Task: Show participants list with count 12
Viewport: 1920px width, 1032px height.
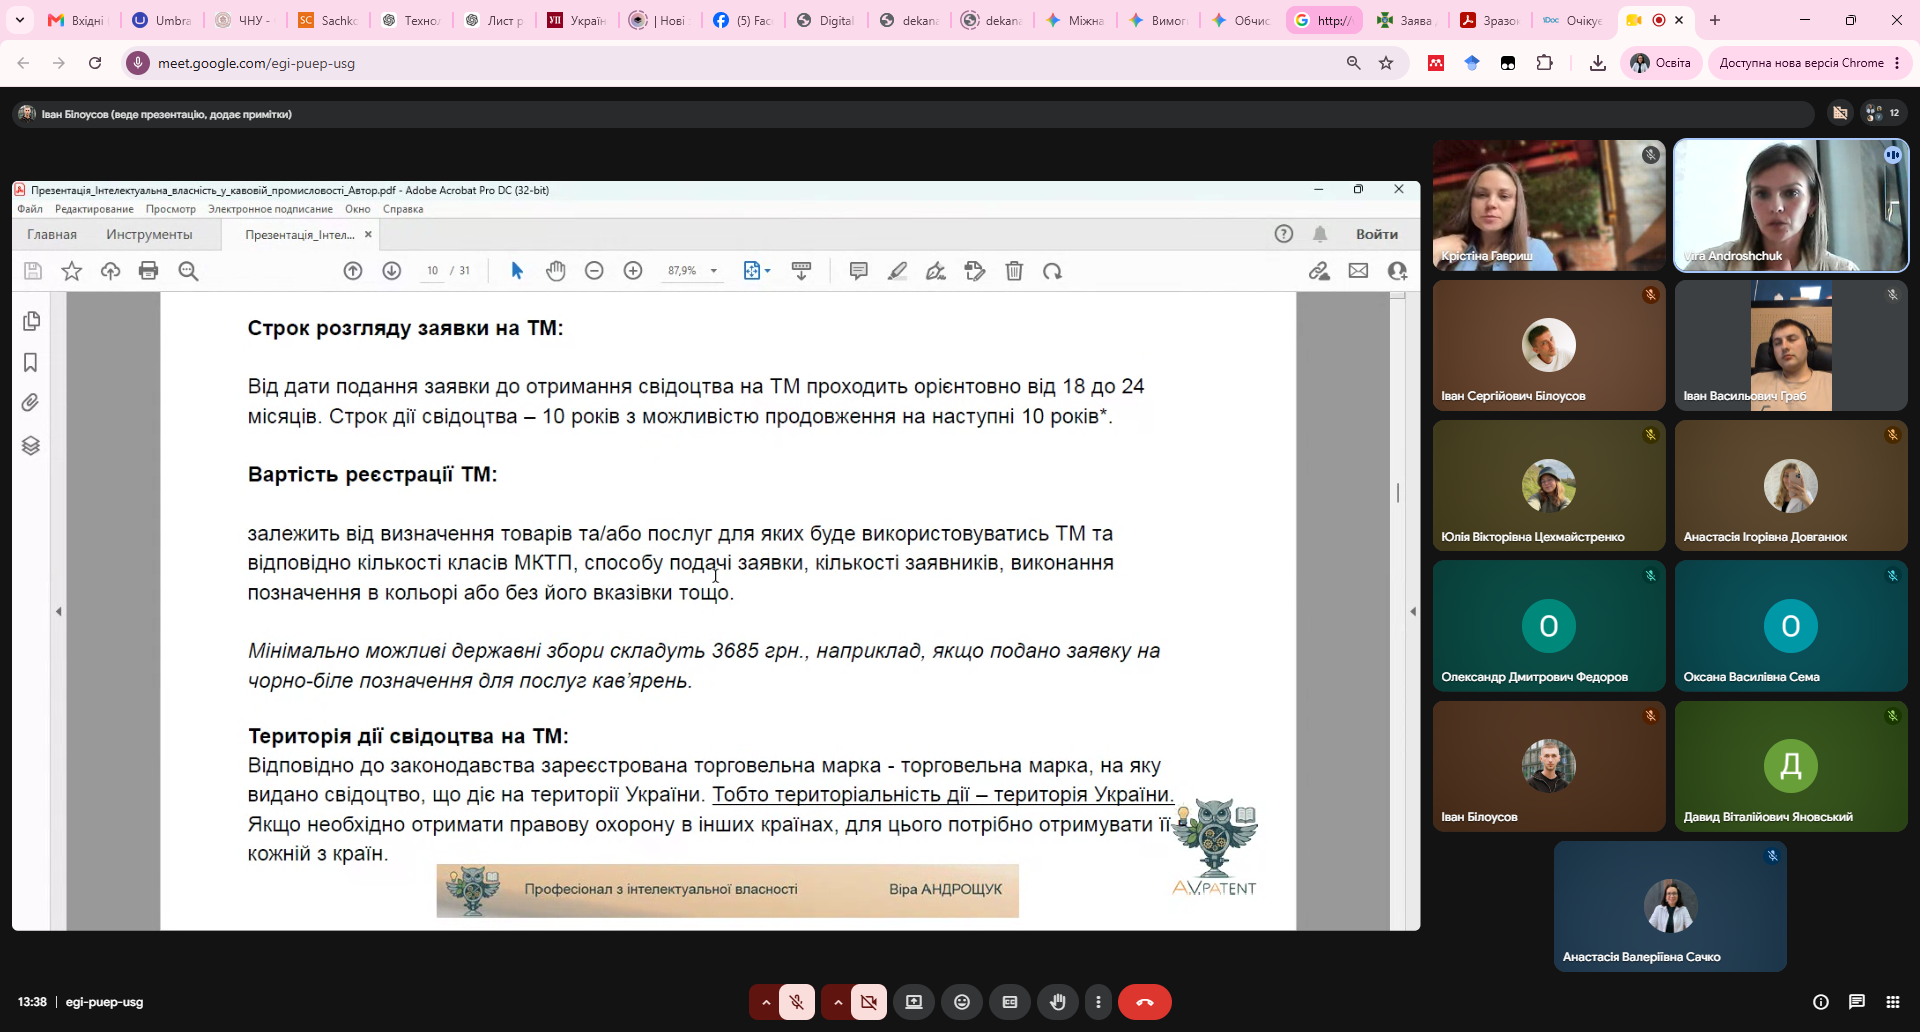Action: coord(1883,113)
